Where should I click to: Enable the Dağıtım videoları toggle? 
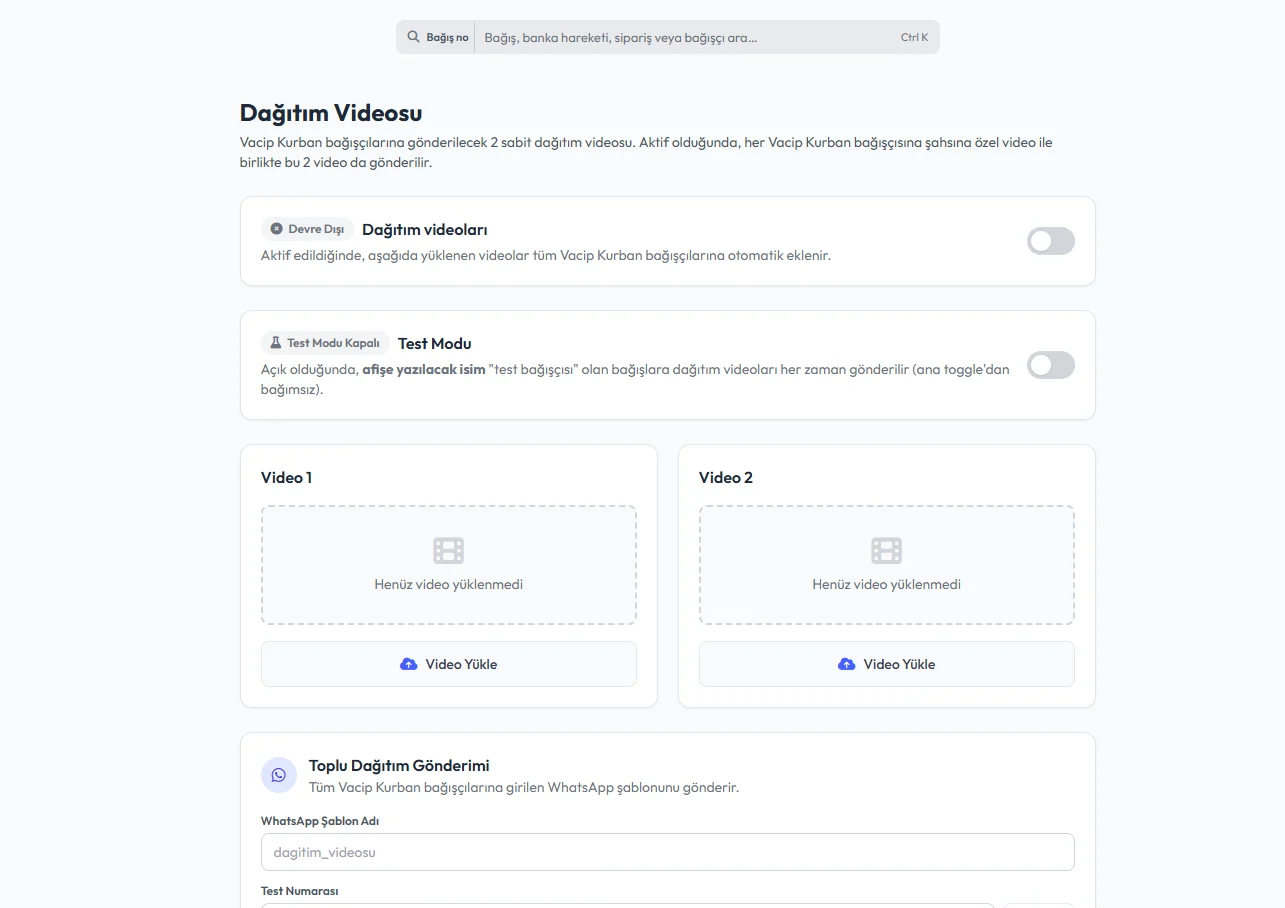(x=1051, y=241)
